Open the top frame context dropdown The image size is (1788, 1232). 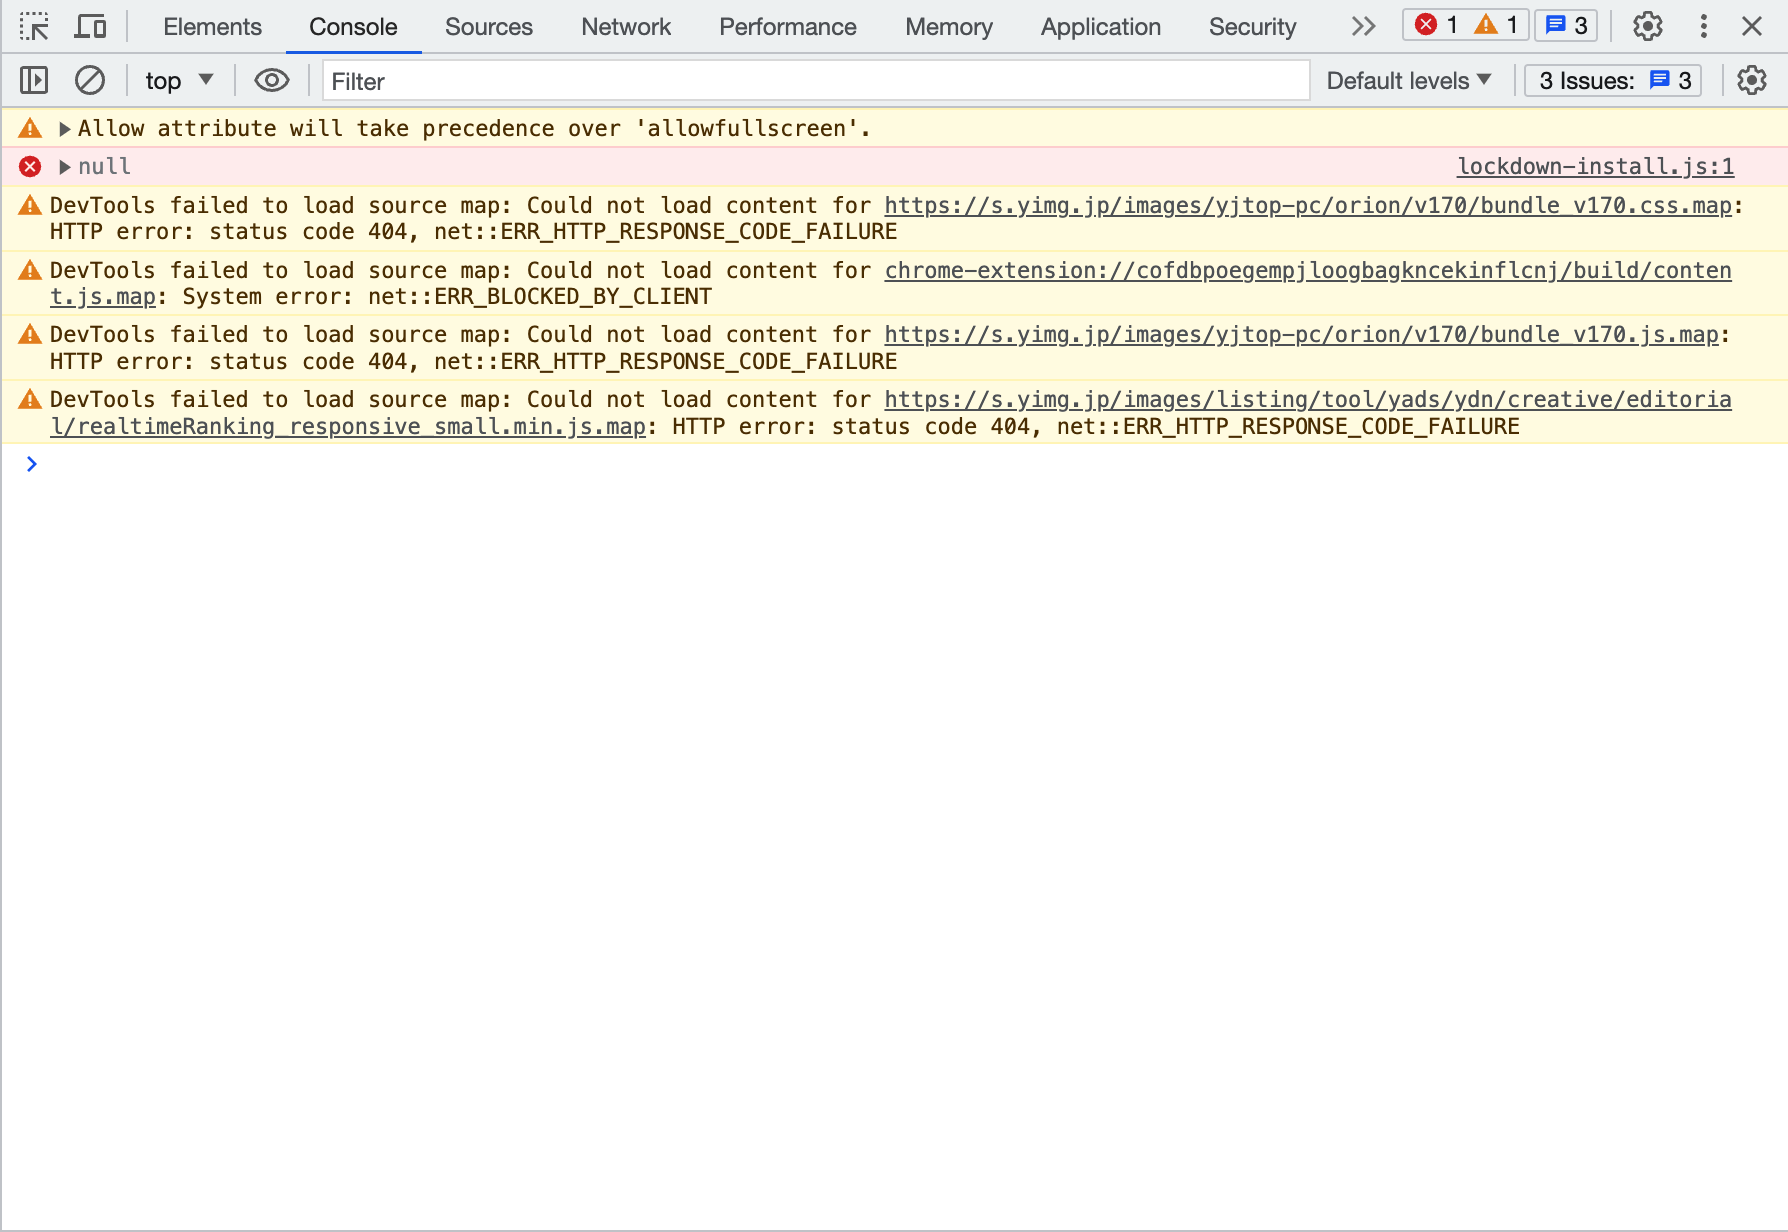click(179, 80)
